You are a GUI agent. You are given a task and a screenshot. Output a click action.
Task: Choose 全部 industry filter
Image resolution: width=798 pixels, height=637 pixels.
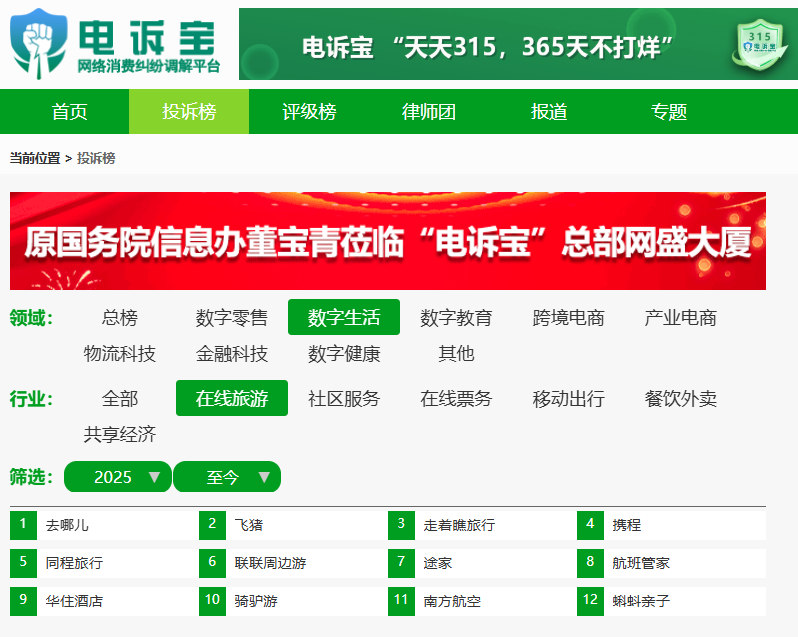(x=120, y=398)
